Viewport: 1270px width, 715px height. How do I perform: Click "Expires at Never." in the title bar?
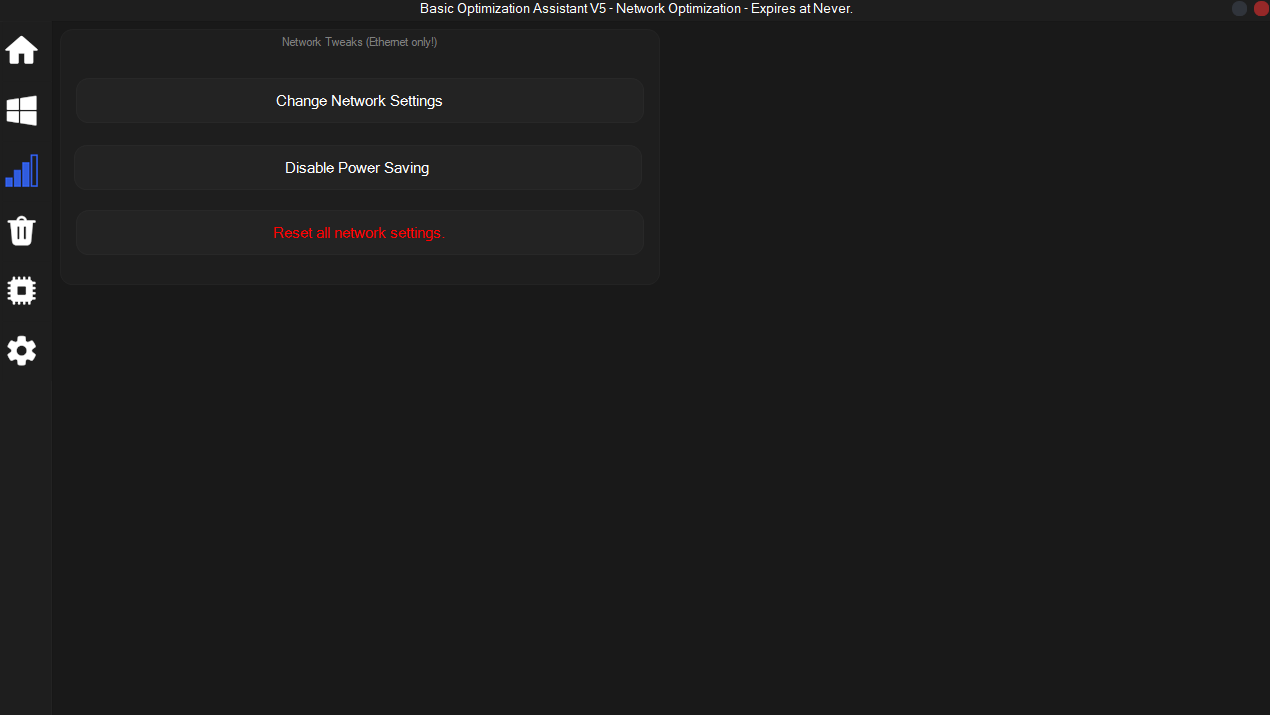coord(801,9)
